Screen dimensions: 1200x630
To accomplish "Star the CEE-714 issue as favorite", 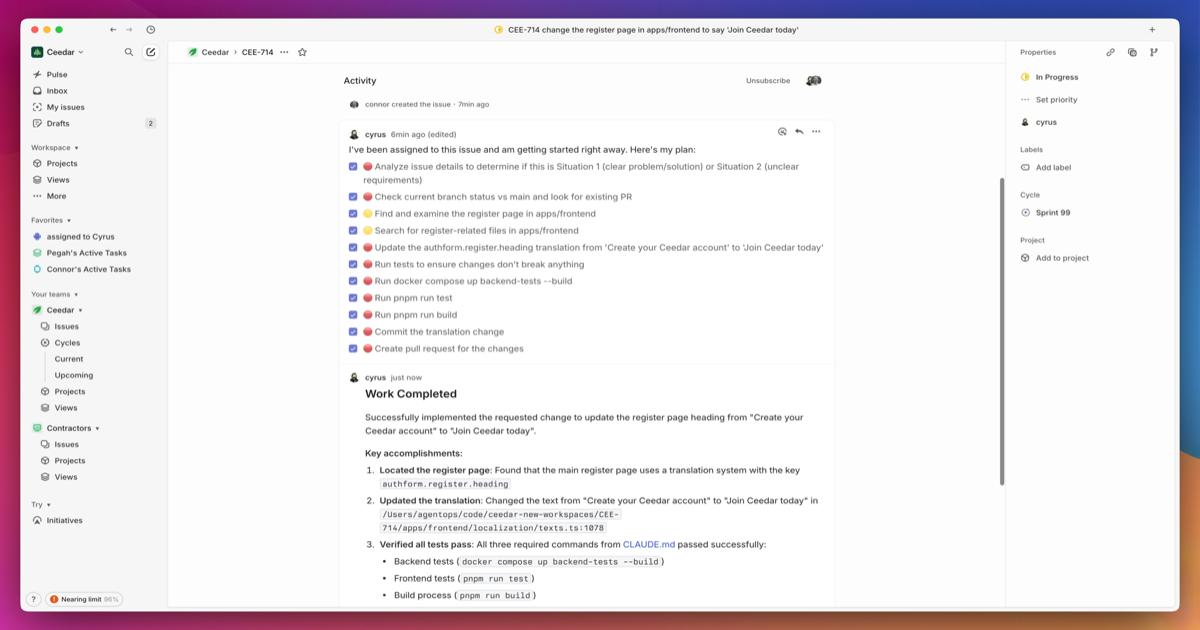I will [302, 52].
